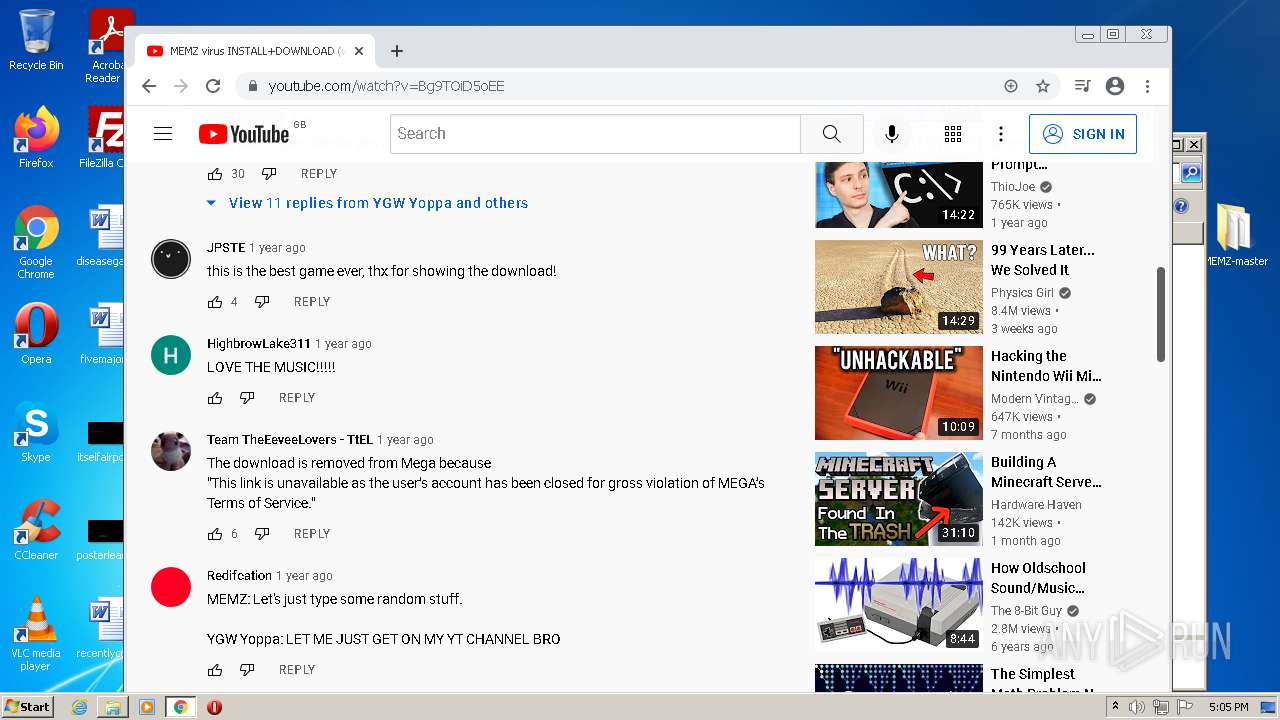The width and height of the screenshot is (1280, 720).
Task: Open the YouTube hamburger guide menu
Action: coord(163,134)
